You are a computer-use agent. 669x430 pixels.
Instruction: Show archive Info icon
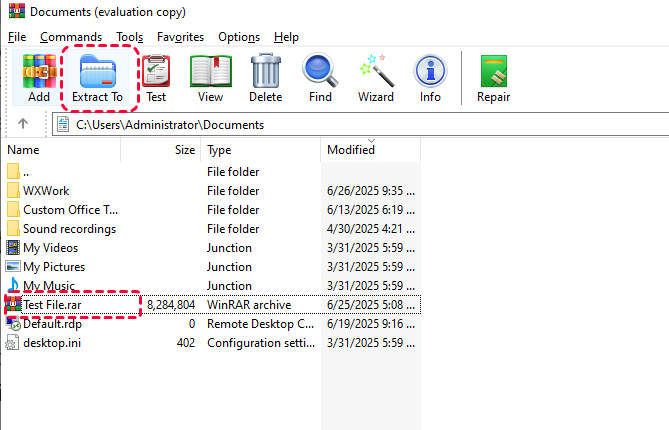[x=430, y=78]
